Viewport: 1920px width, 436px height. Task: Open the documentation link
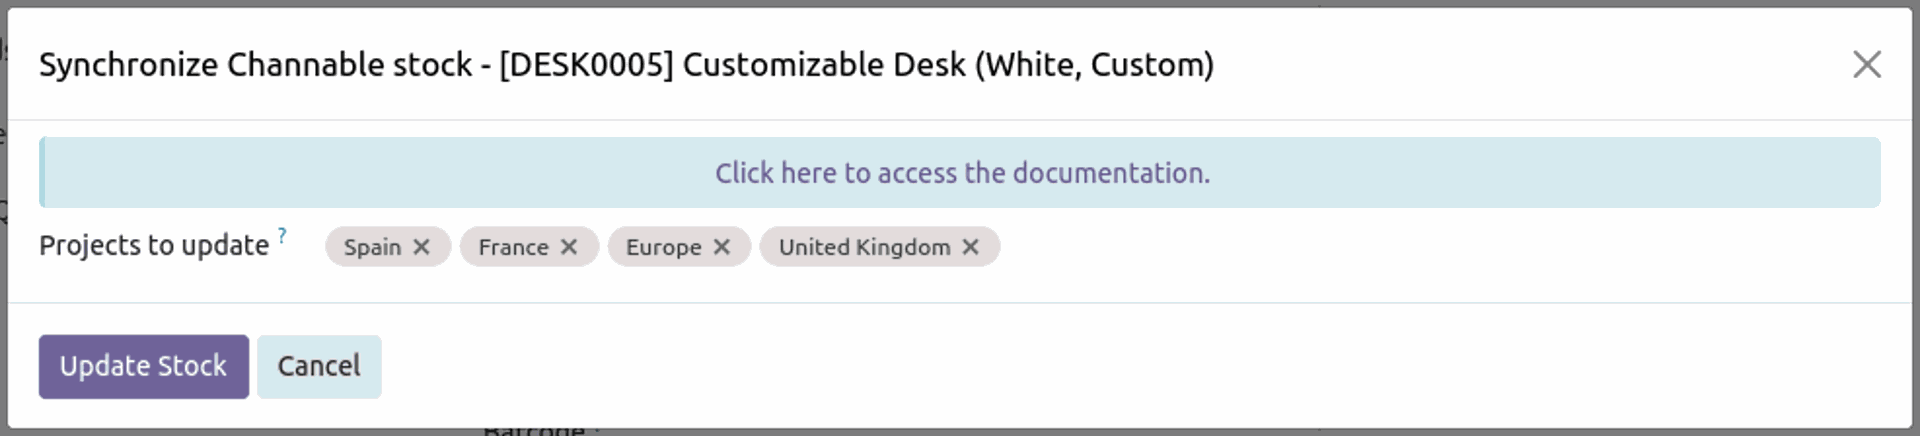point(962,173)
